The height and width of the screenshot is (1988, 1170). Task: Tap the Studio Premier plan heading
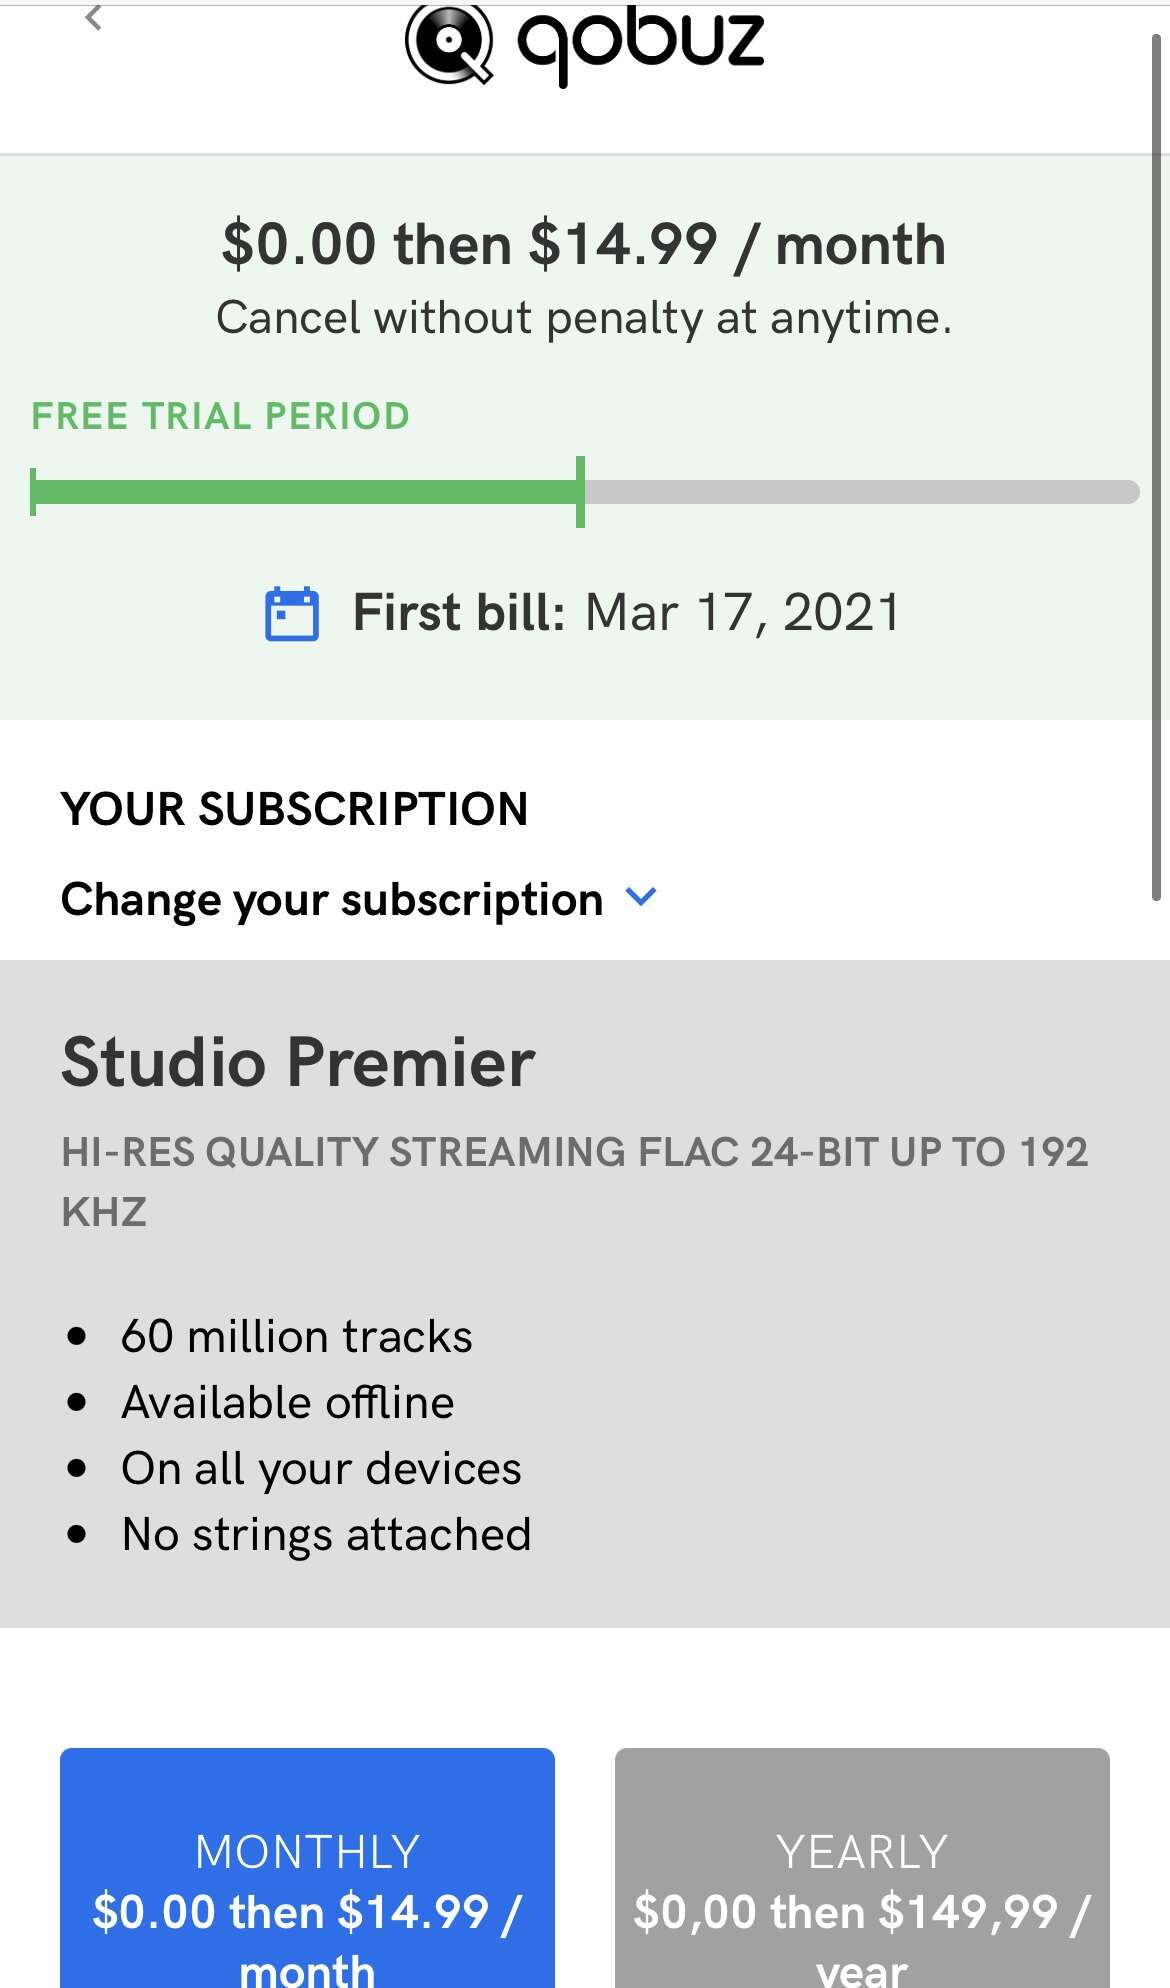click(298, 1062)
